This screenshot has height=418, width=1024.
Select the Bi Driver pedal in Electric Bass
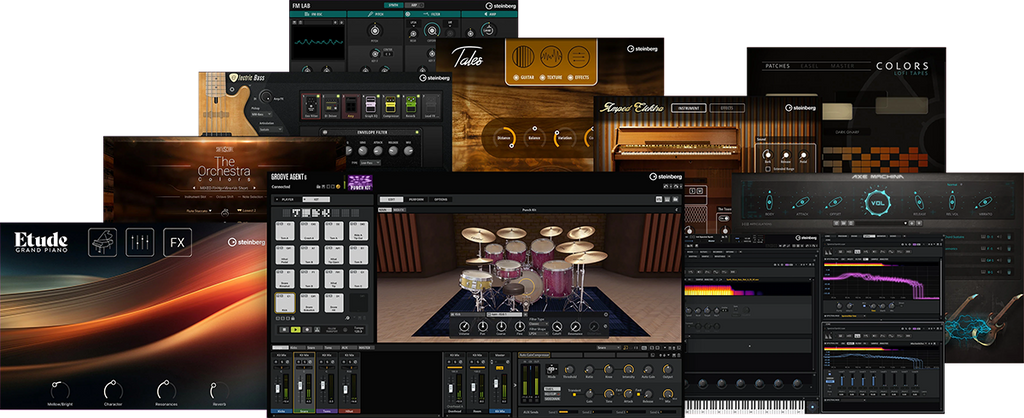pos(332,106)
